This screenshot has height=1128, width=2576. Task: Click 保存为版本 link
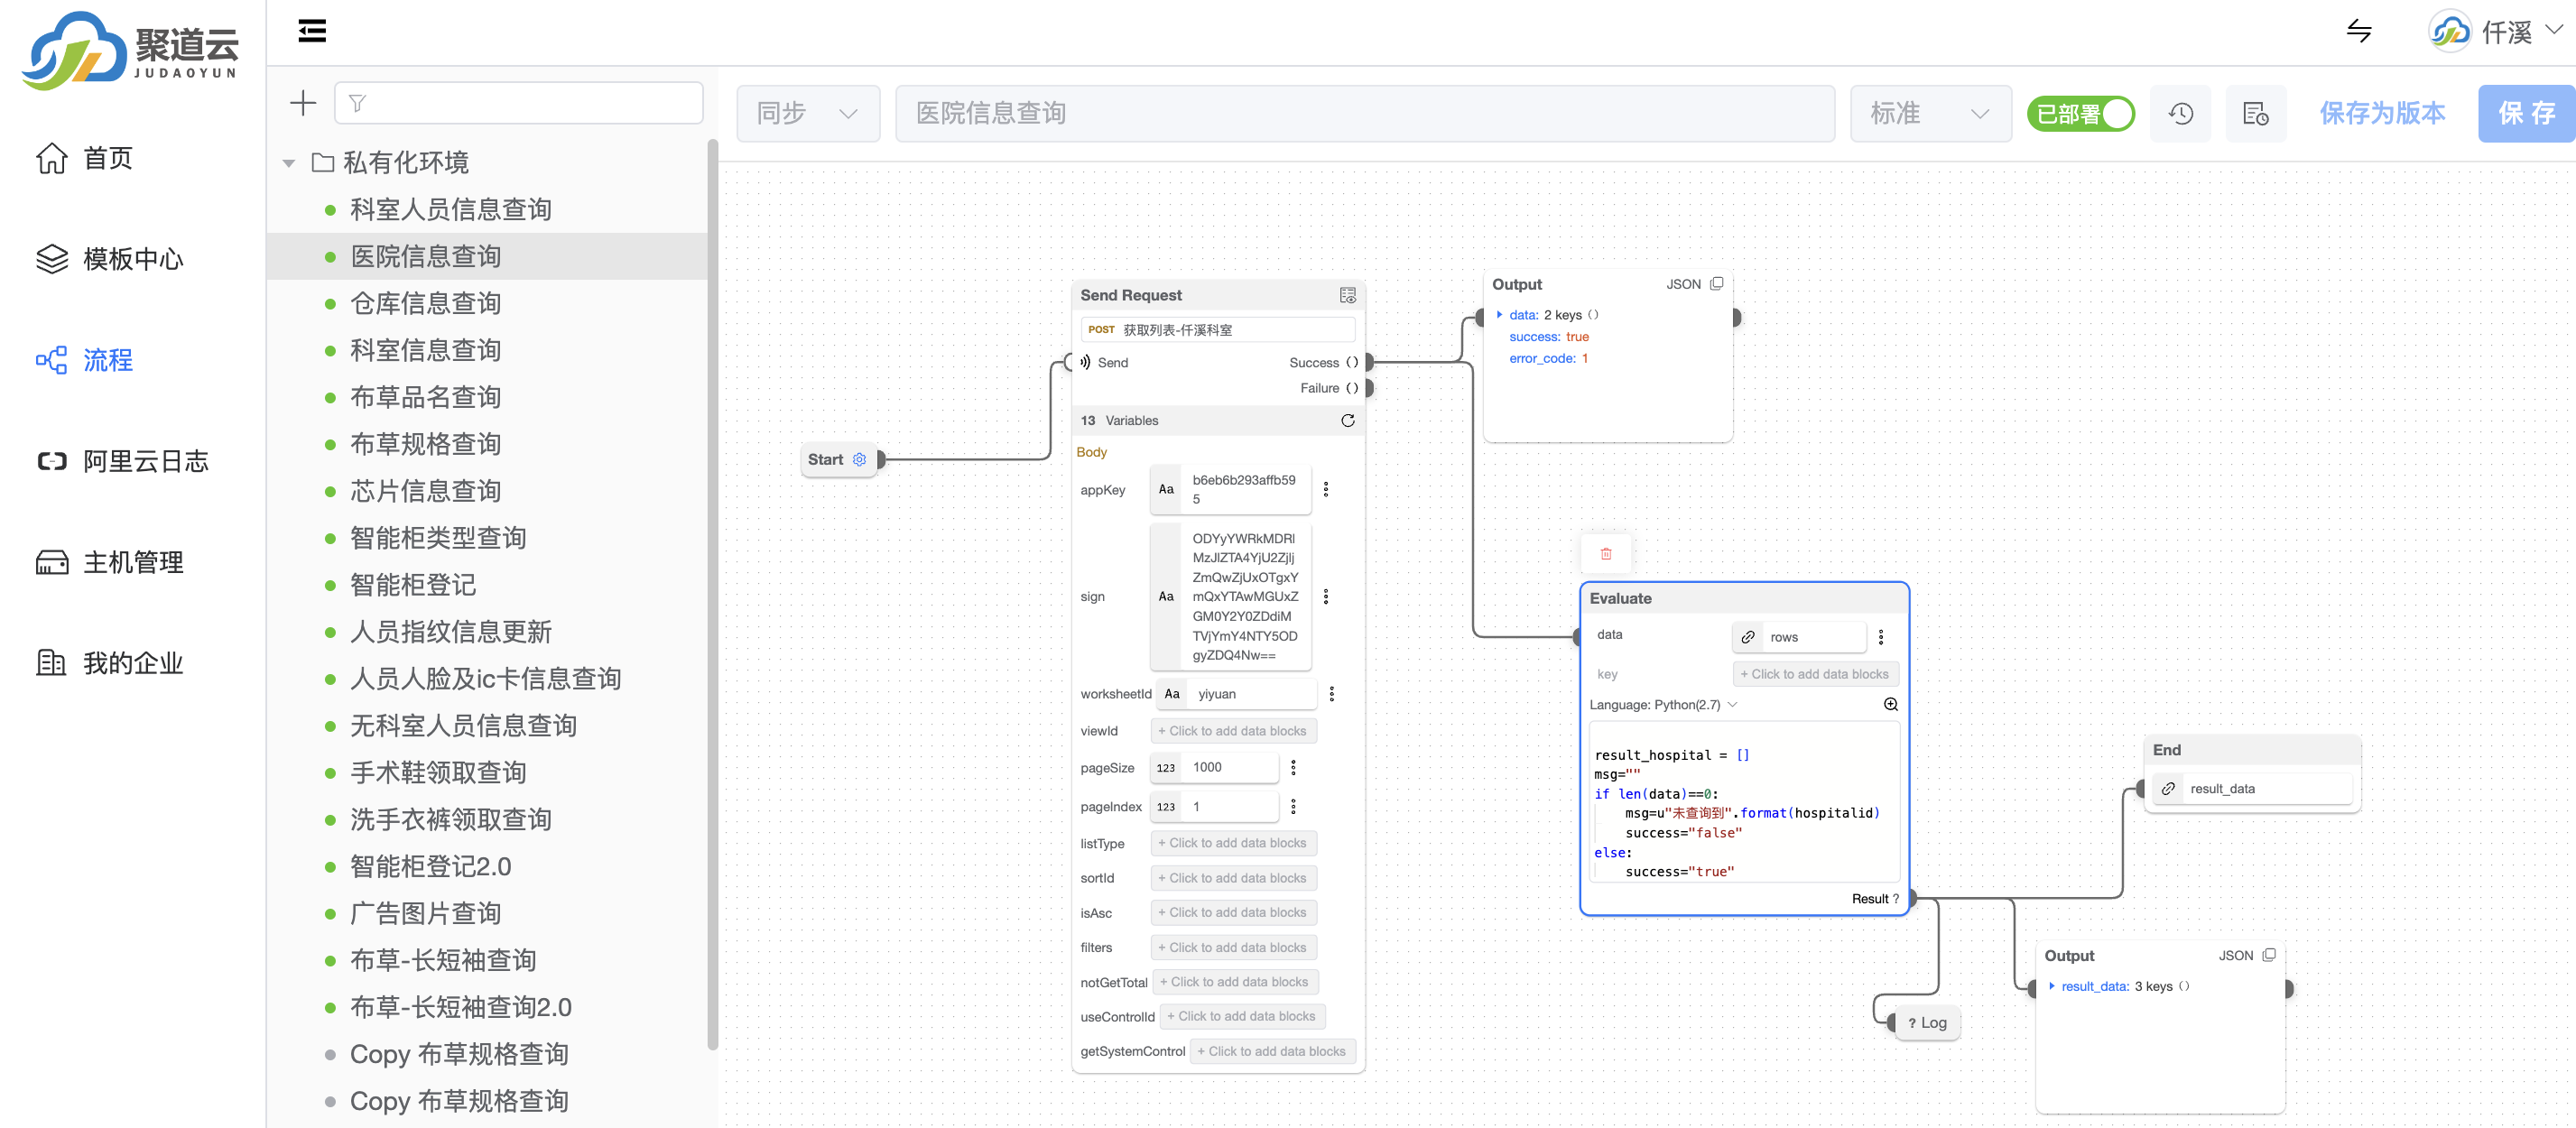[x=2382, y=113]
